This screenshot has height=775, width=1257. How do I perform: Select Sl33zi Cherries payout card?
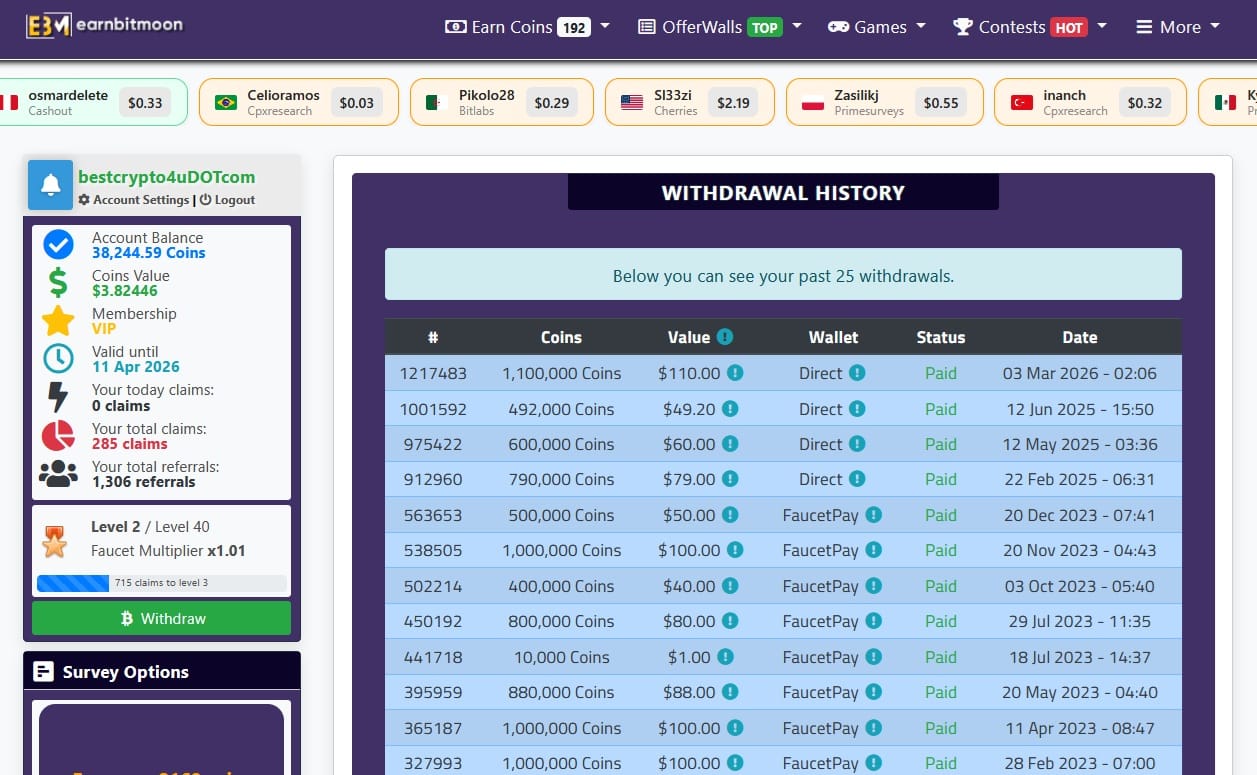pos(689,102)
